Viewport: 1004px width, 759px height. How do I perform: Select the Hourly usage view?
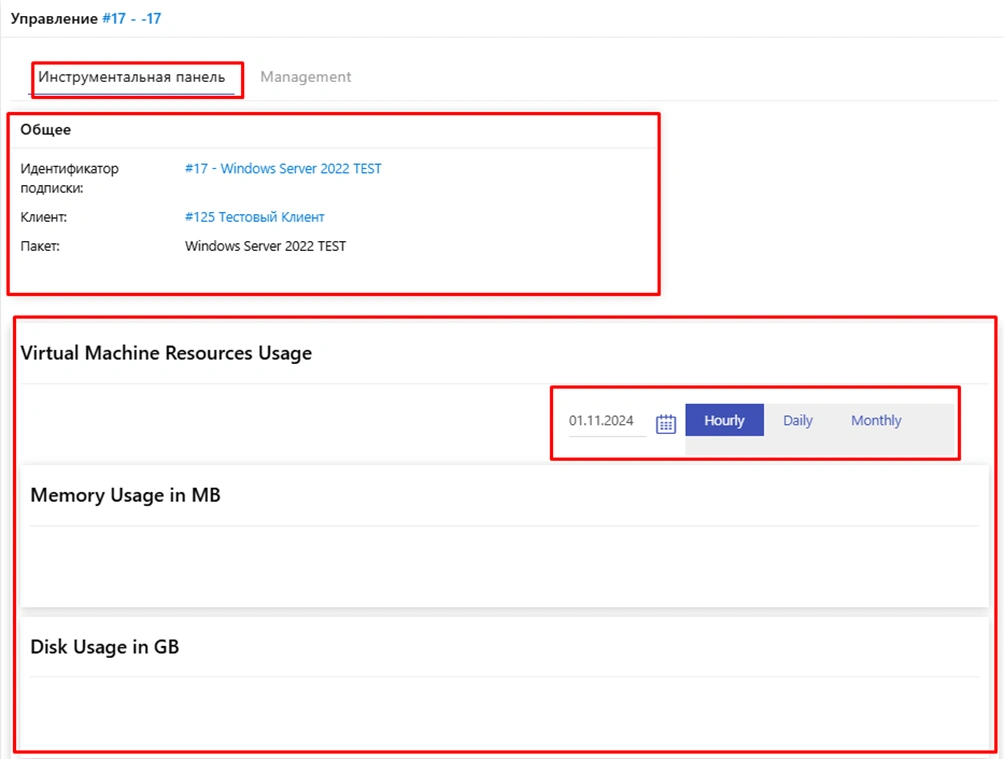[x=724, y=421]
